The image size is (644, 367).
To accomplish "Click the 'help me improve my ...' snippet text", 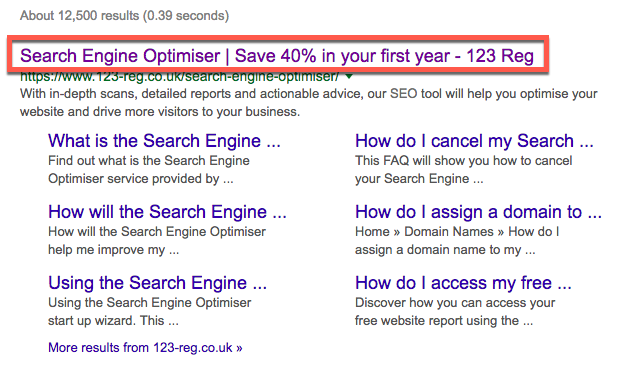I will 113,250.
